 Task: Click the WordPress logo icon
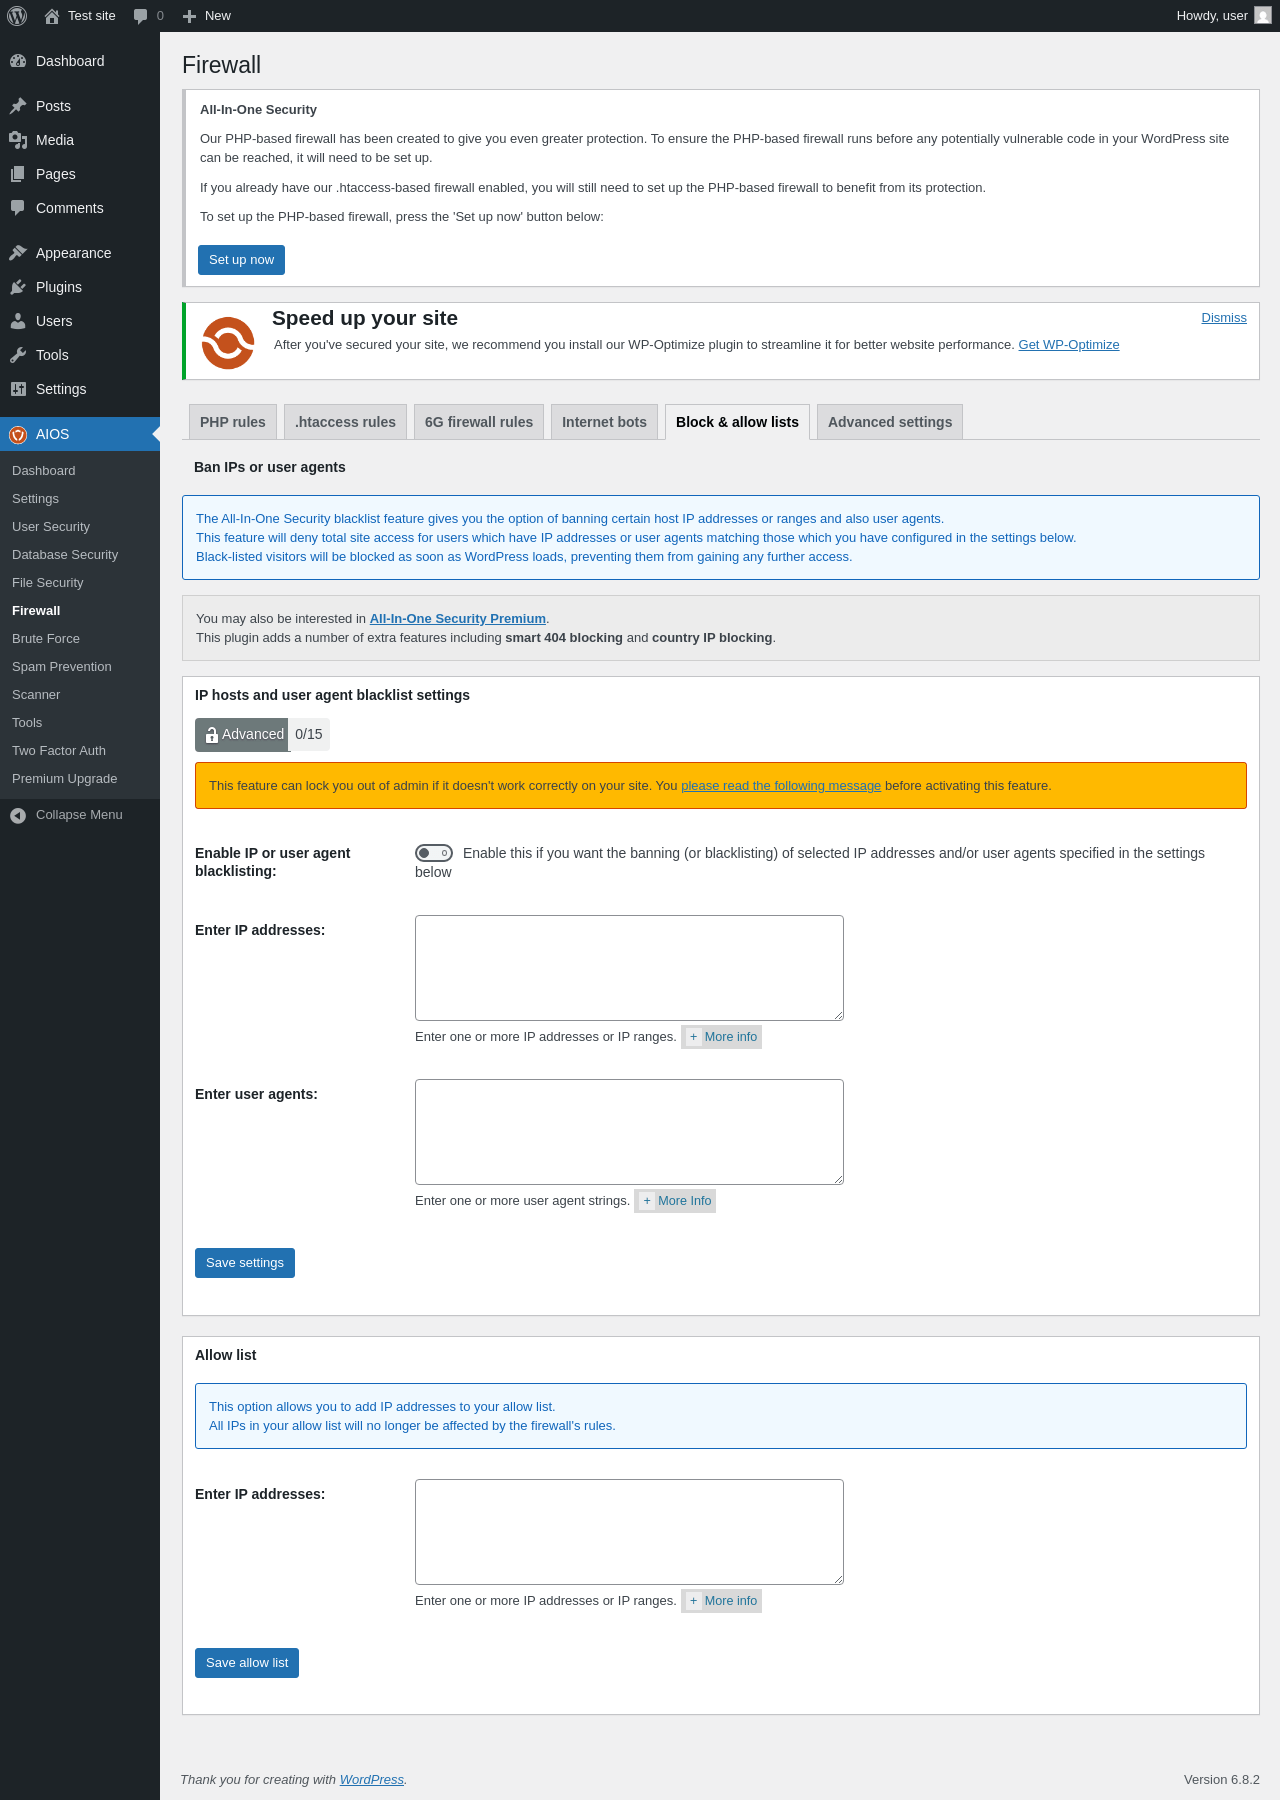click(17, 16)
